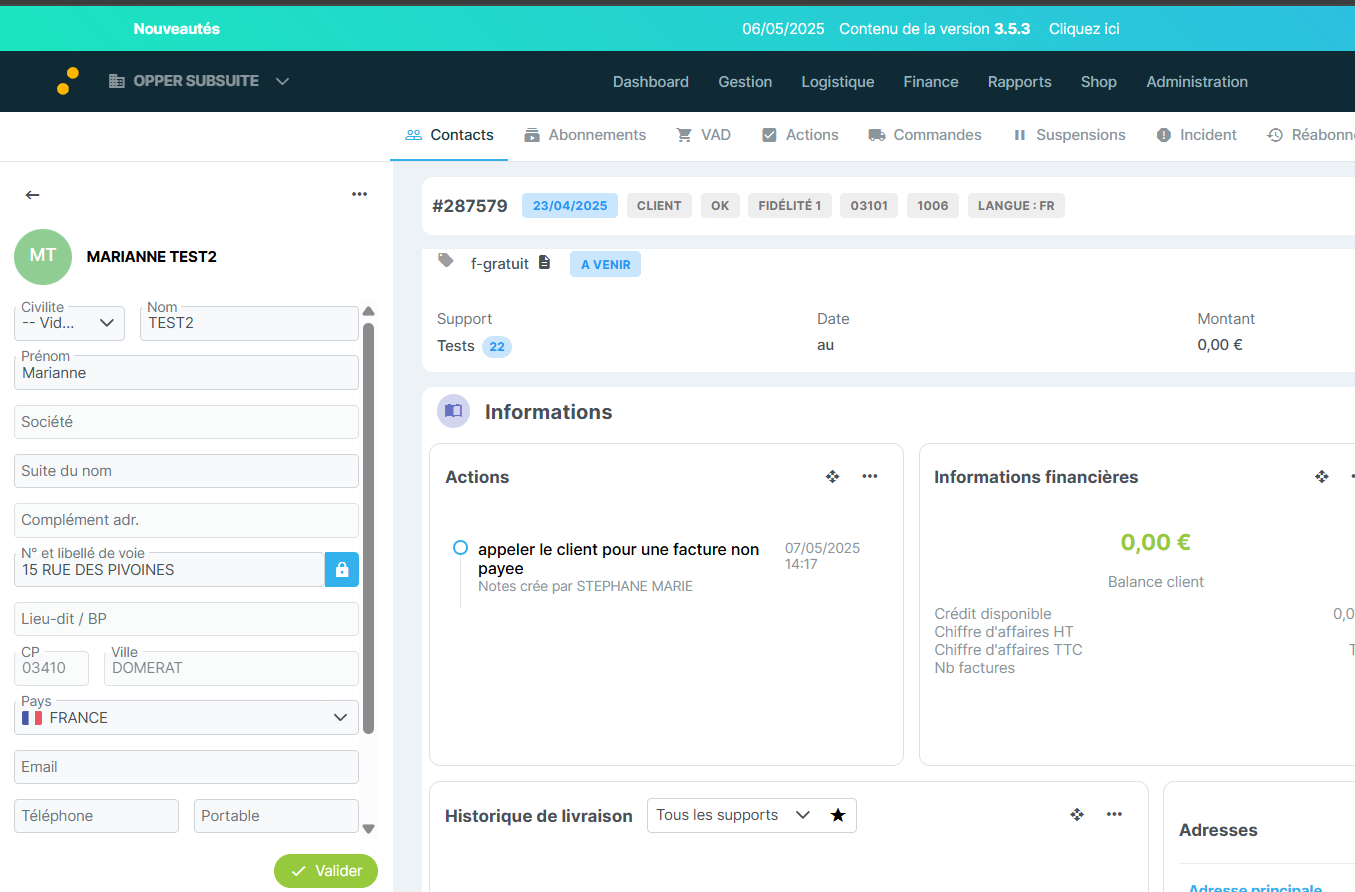1355x892 pixels.
Task: Click the green 0,00 € client balance
Action: 1156,542
